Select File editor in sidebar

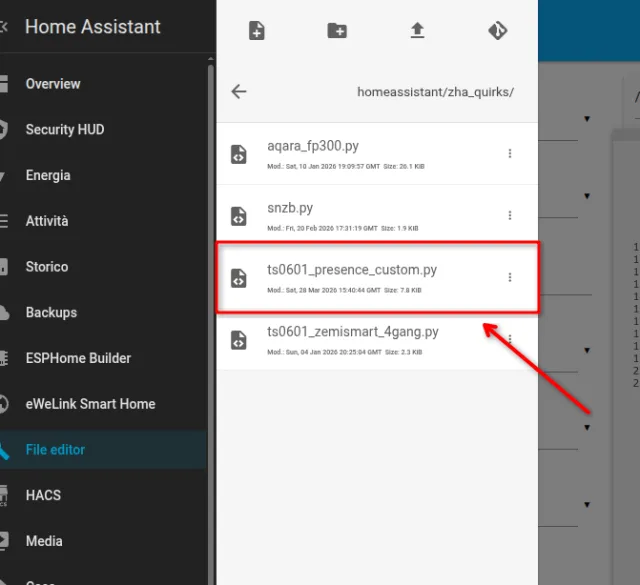(x=104, y=449)
